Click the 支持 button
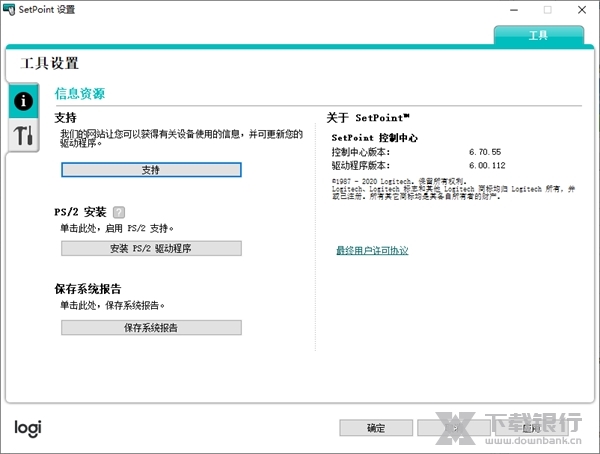Image resolution: width=600 pixels, height=454 pixels. 151,170
